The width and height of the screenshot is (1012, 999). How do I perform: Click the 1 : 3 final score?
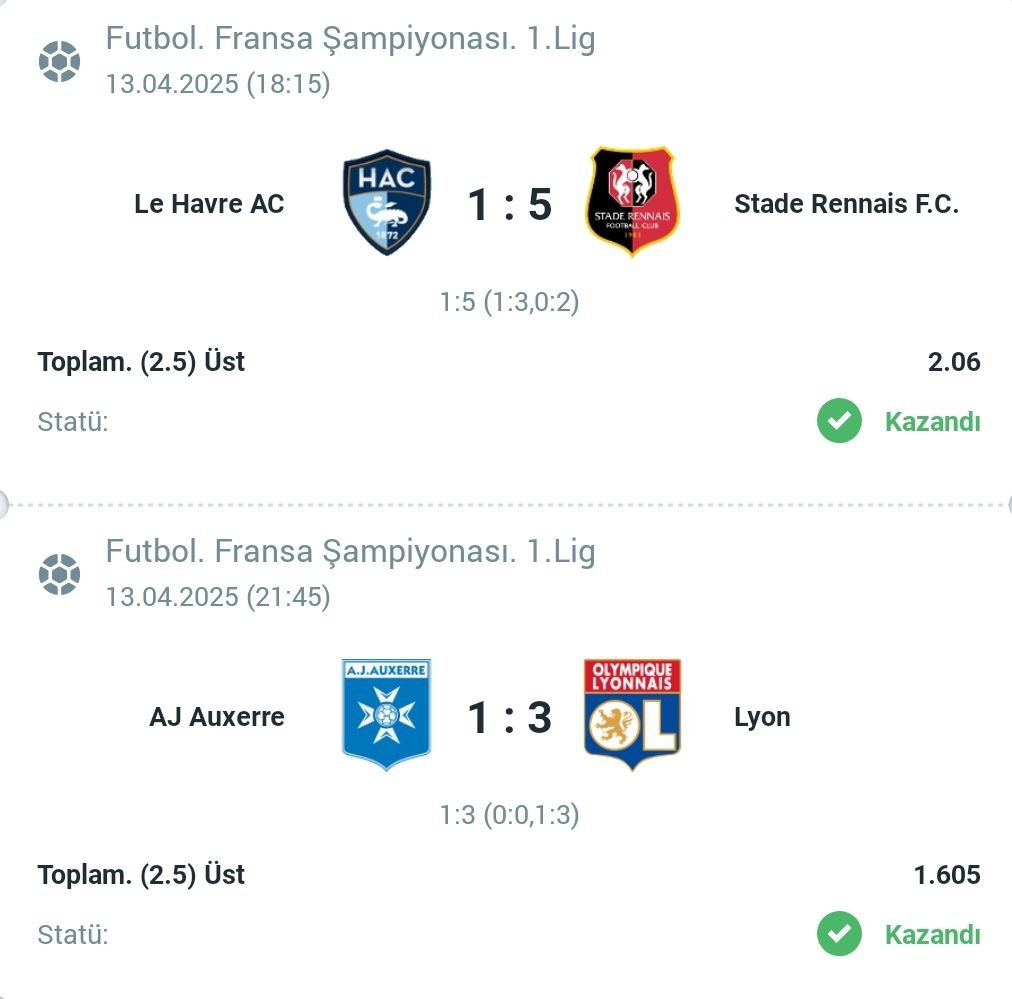(x=509, y=718)
